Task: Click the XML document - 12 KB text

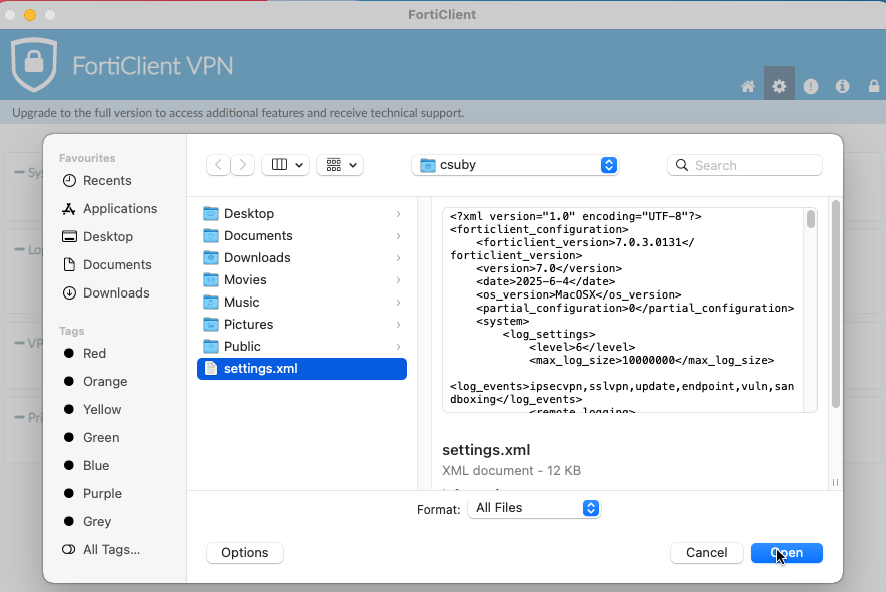Action: pyautogui.click(x=511, y=471)
